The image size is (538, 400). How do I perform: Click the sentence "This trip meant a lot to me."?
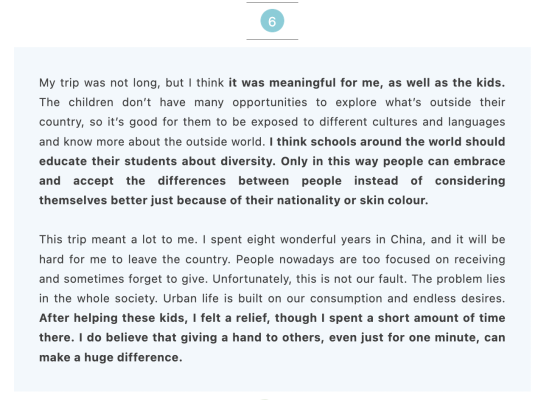click(x=118, y=239)
